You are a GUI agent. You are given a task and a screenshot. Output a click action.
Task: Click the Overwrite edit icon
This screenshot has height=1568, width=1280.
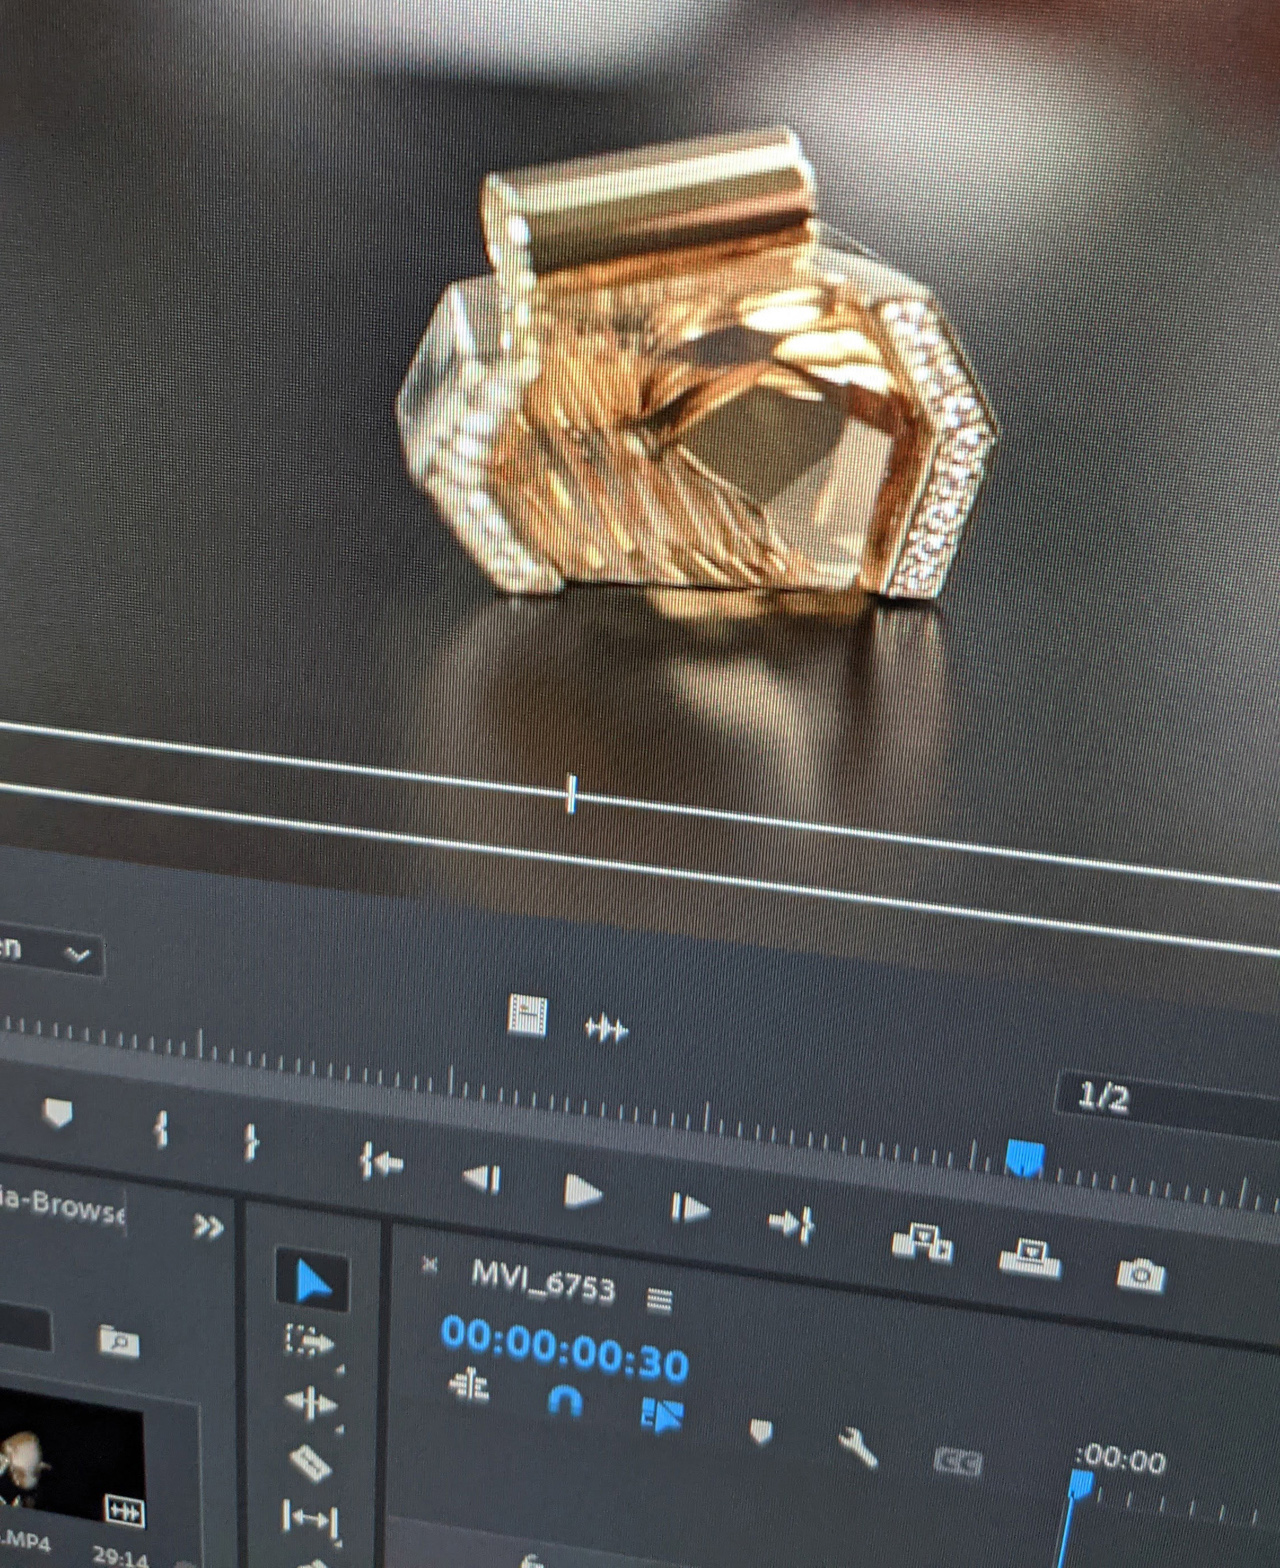click(1029, 1257)
